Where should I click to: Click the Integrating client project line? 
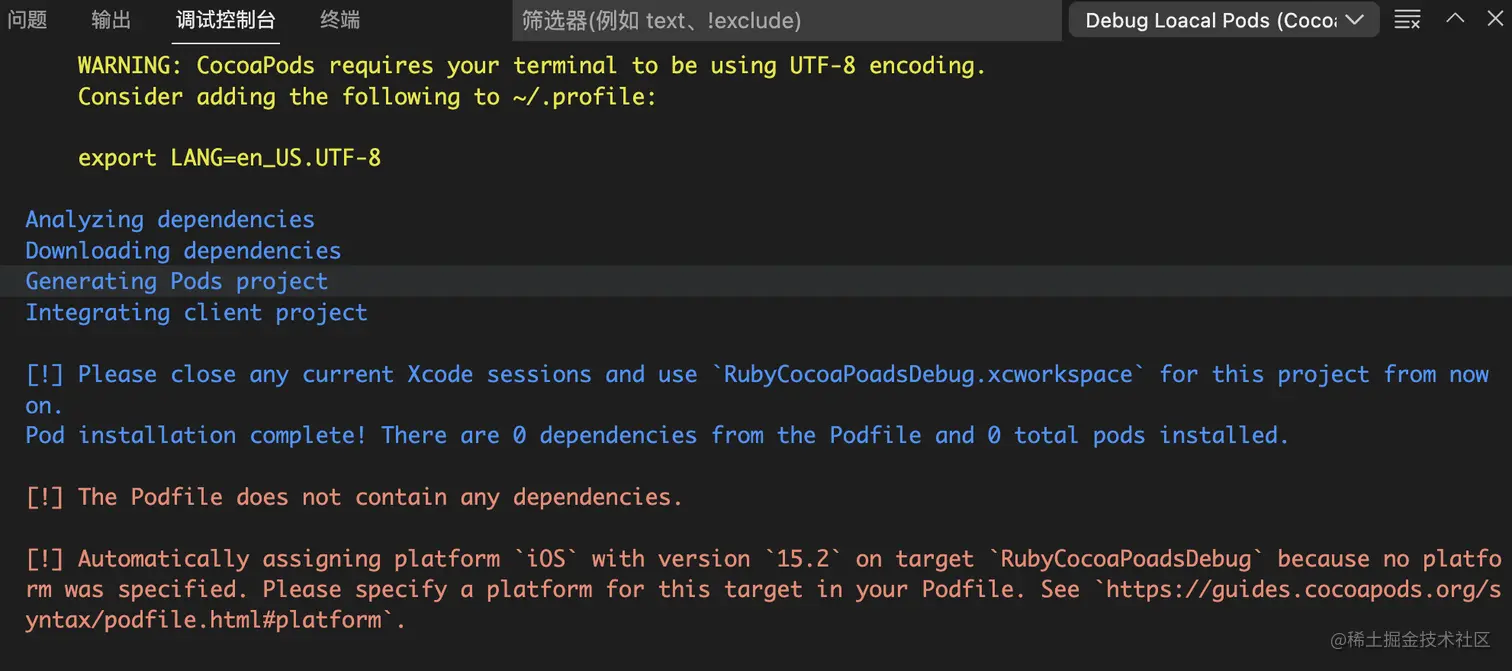click(x=196, y=312)
